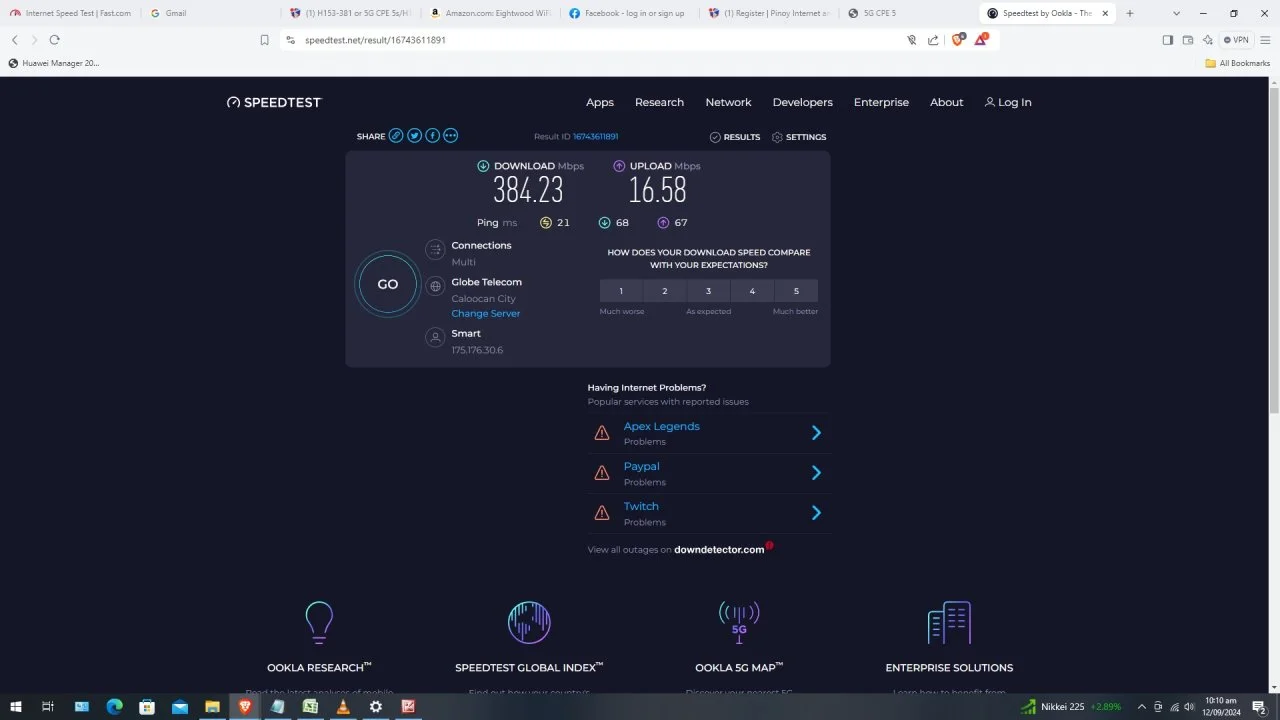The height and width of the screenshot is (720, 1280).
Task: Click the VPN button
Action: pos(1236,40)
